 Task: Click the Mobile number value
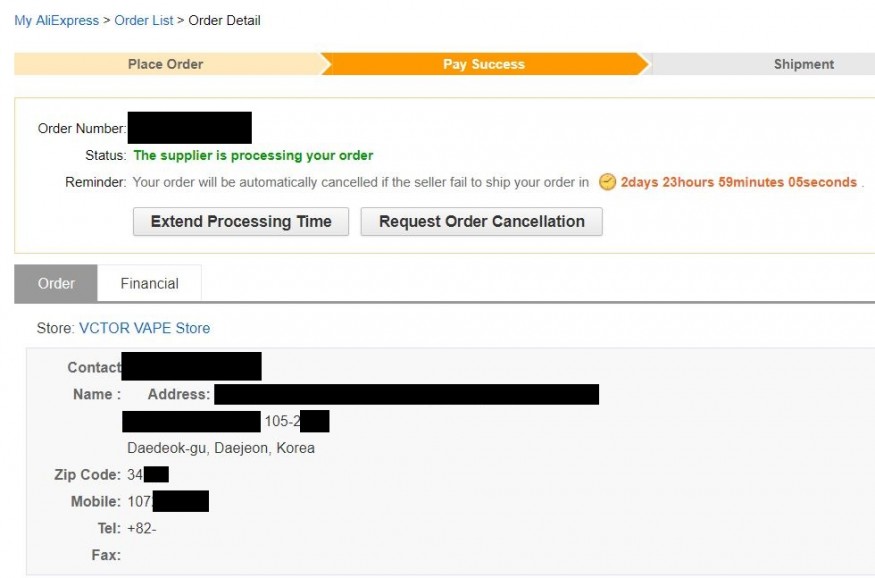(x=168, y=502)
